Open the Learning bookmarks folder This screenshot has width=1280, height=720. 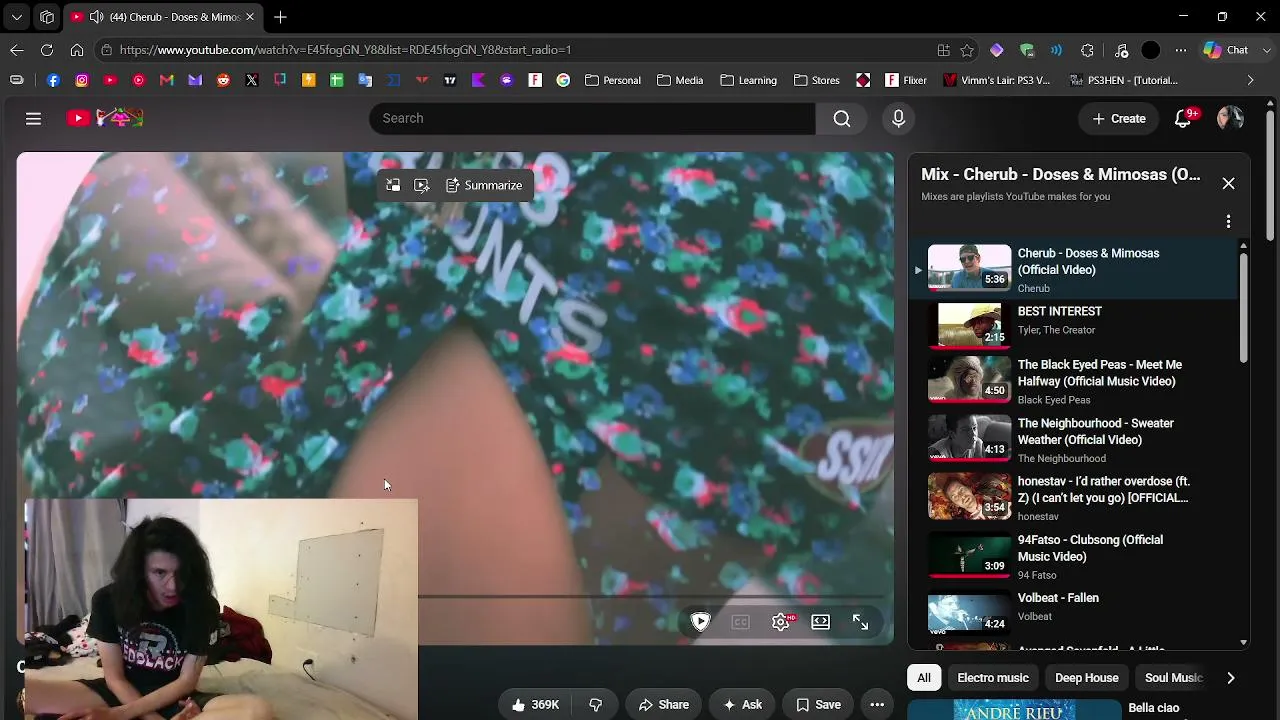click(x=748, y=80)
